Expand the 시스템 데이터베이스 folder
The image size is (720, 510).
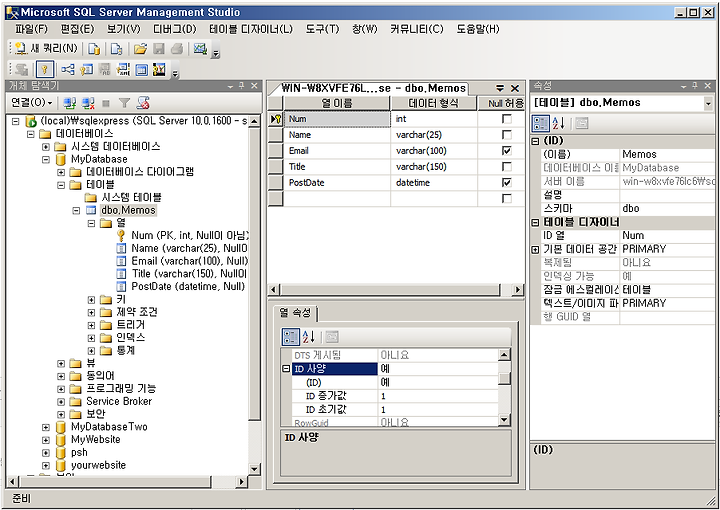click(46, 146)
